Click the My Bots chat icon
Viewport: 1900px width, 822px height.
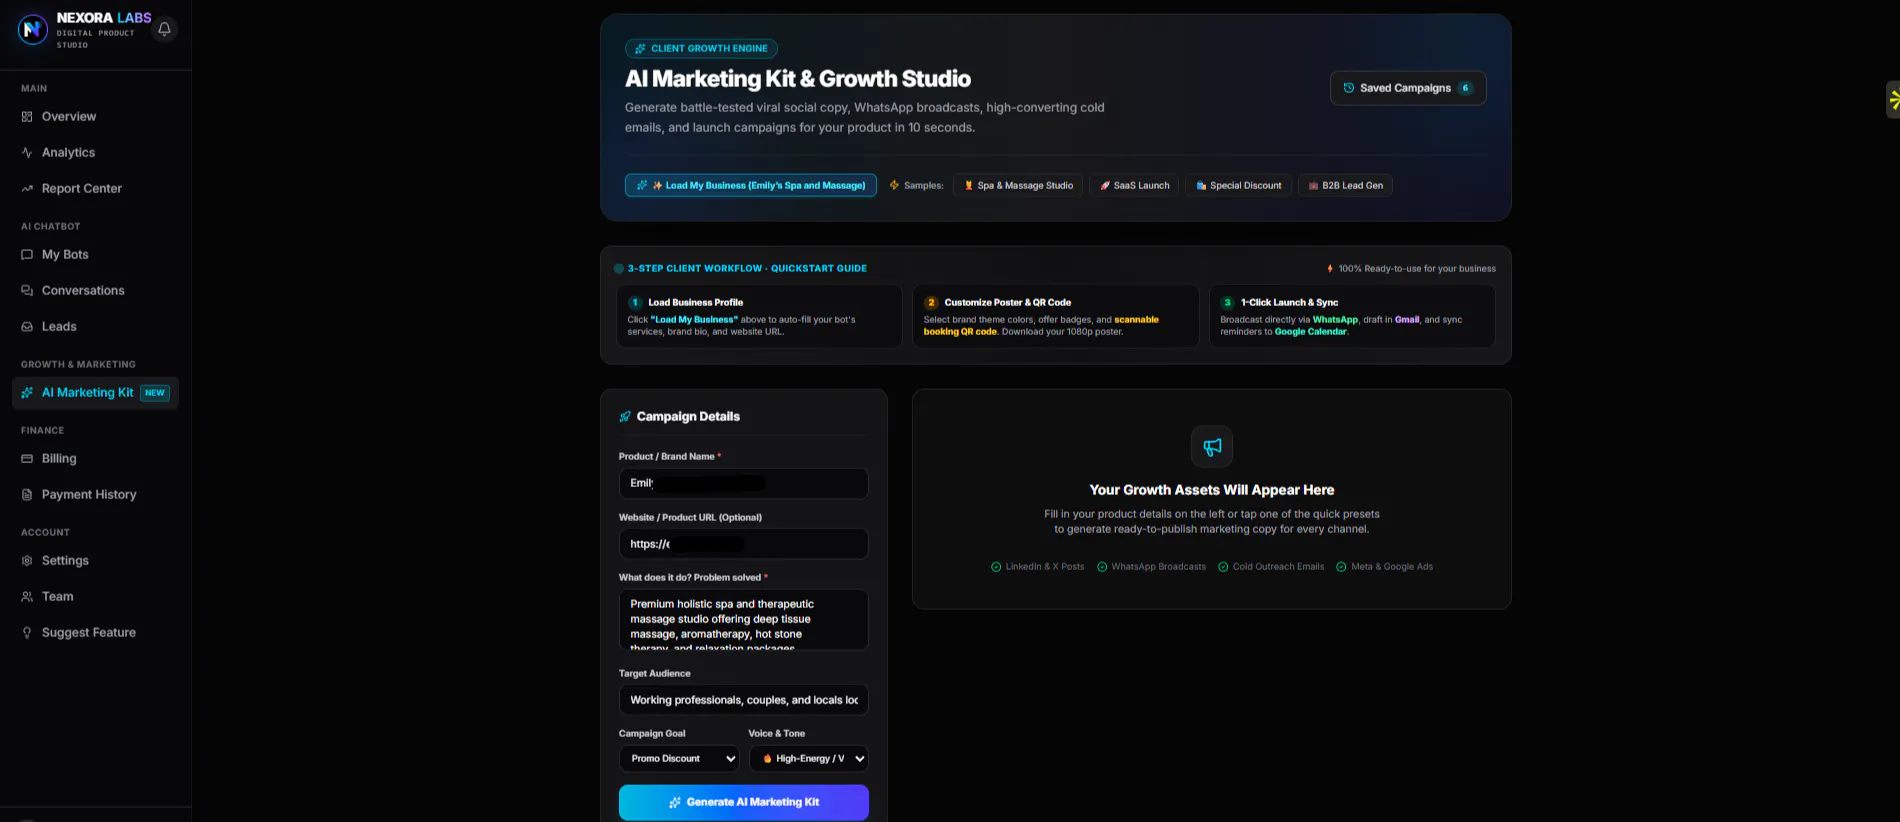(x=27, y=255)
